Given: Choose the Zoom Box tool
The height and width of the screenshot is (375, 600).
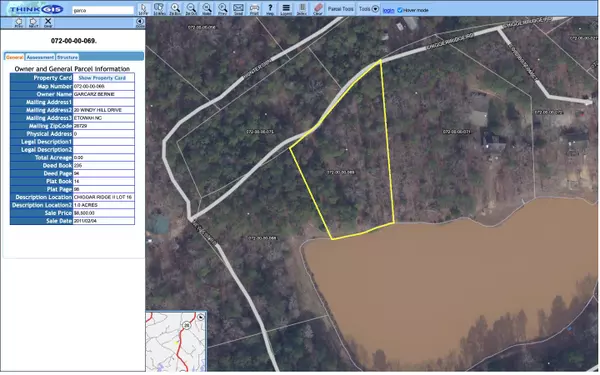Looking at the screenshot, I should 175,9.
